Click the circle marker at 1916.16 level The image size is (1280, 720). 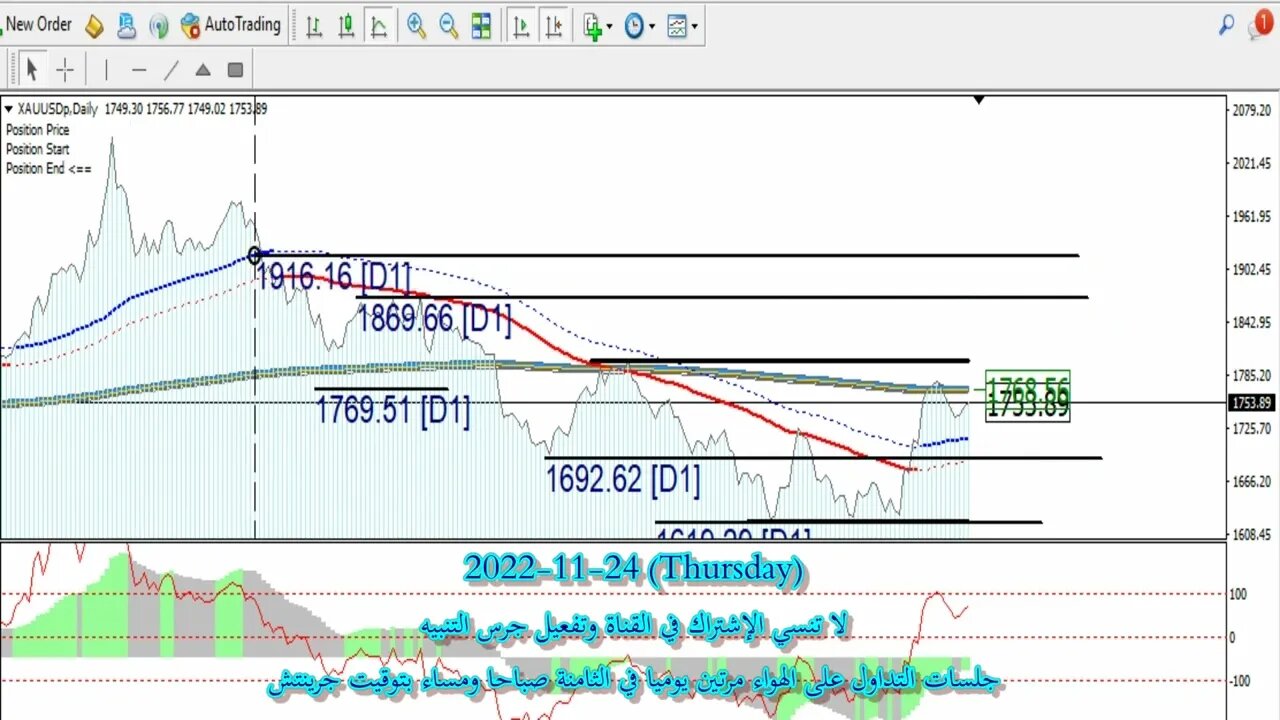click(x=255, y=256)
